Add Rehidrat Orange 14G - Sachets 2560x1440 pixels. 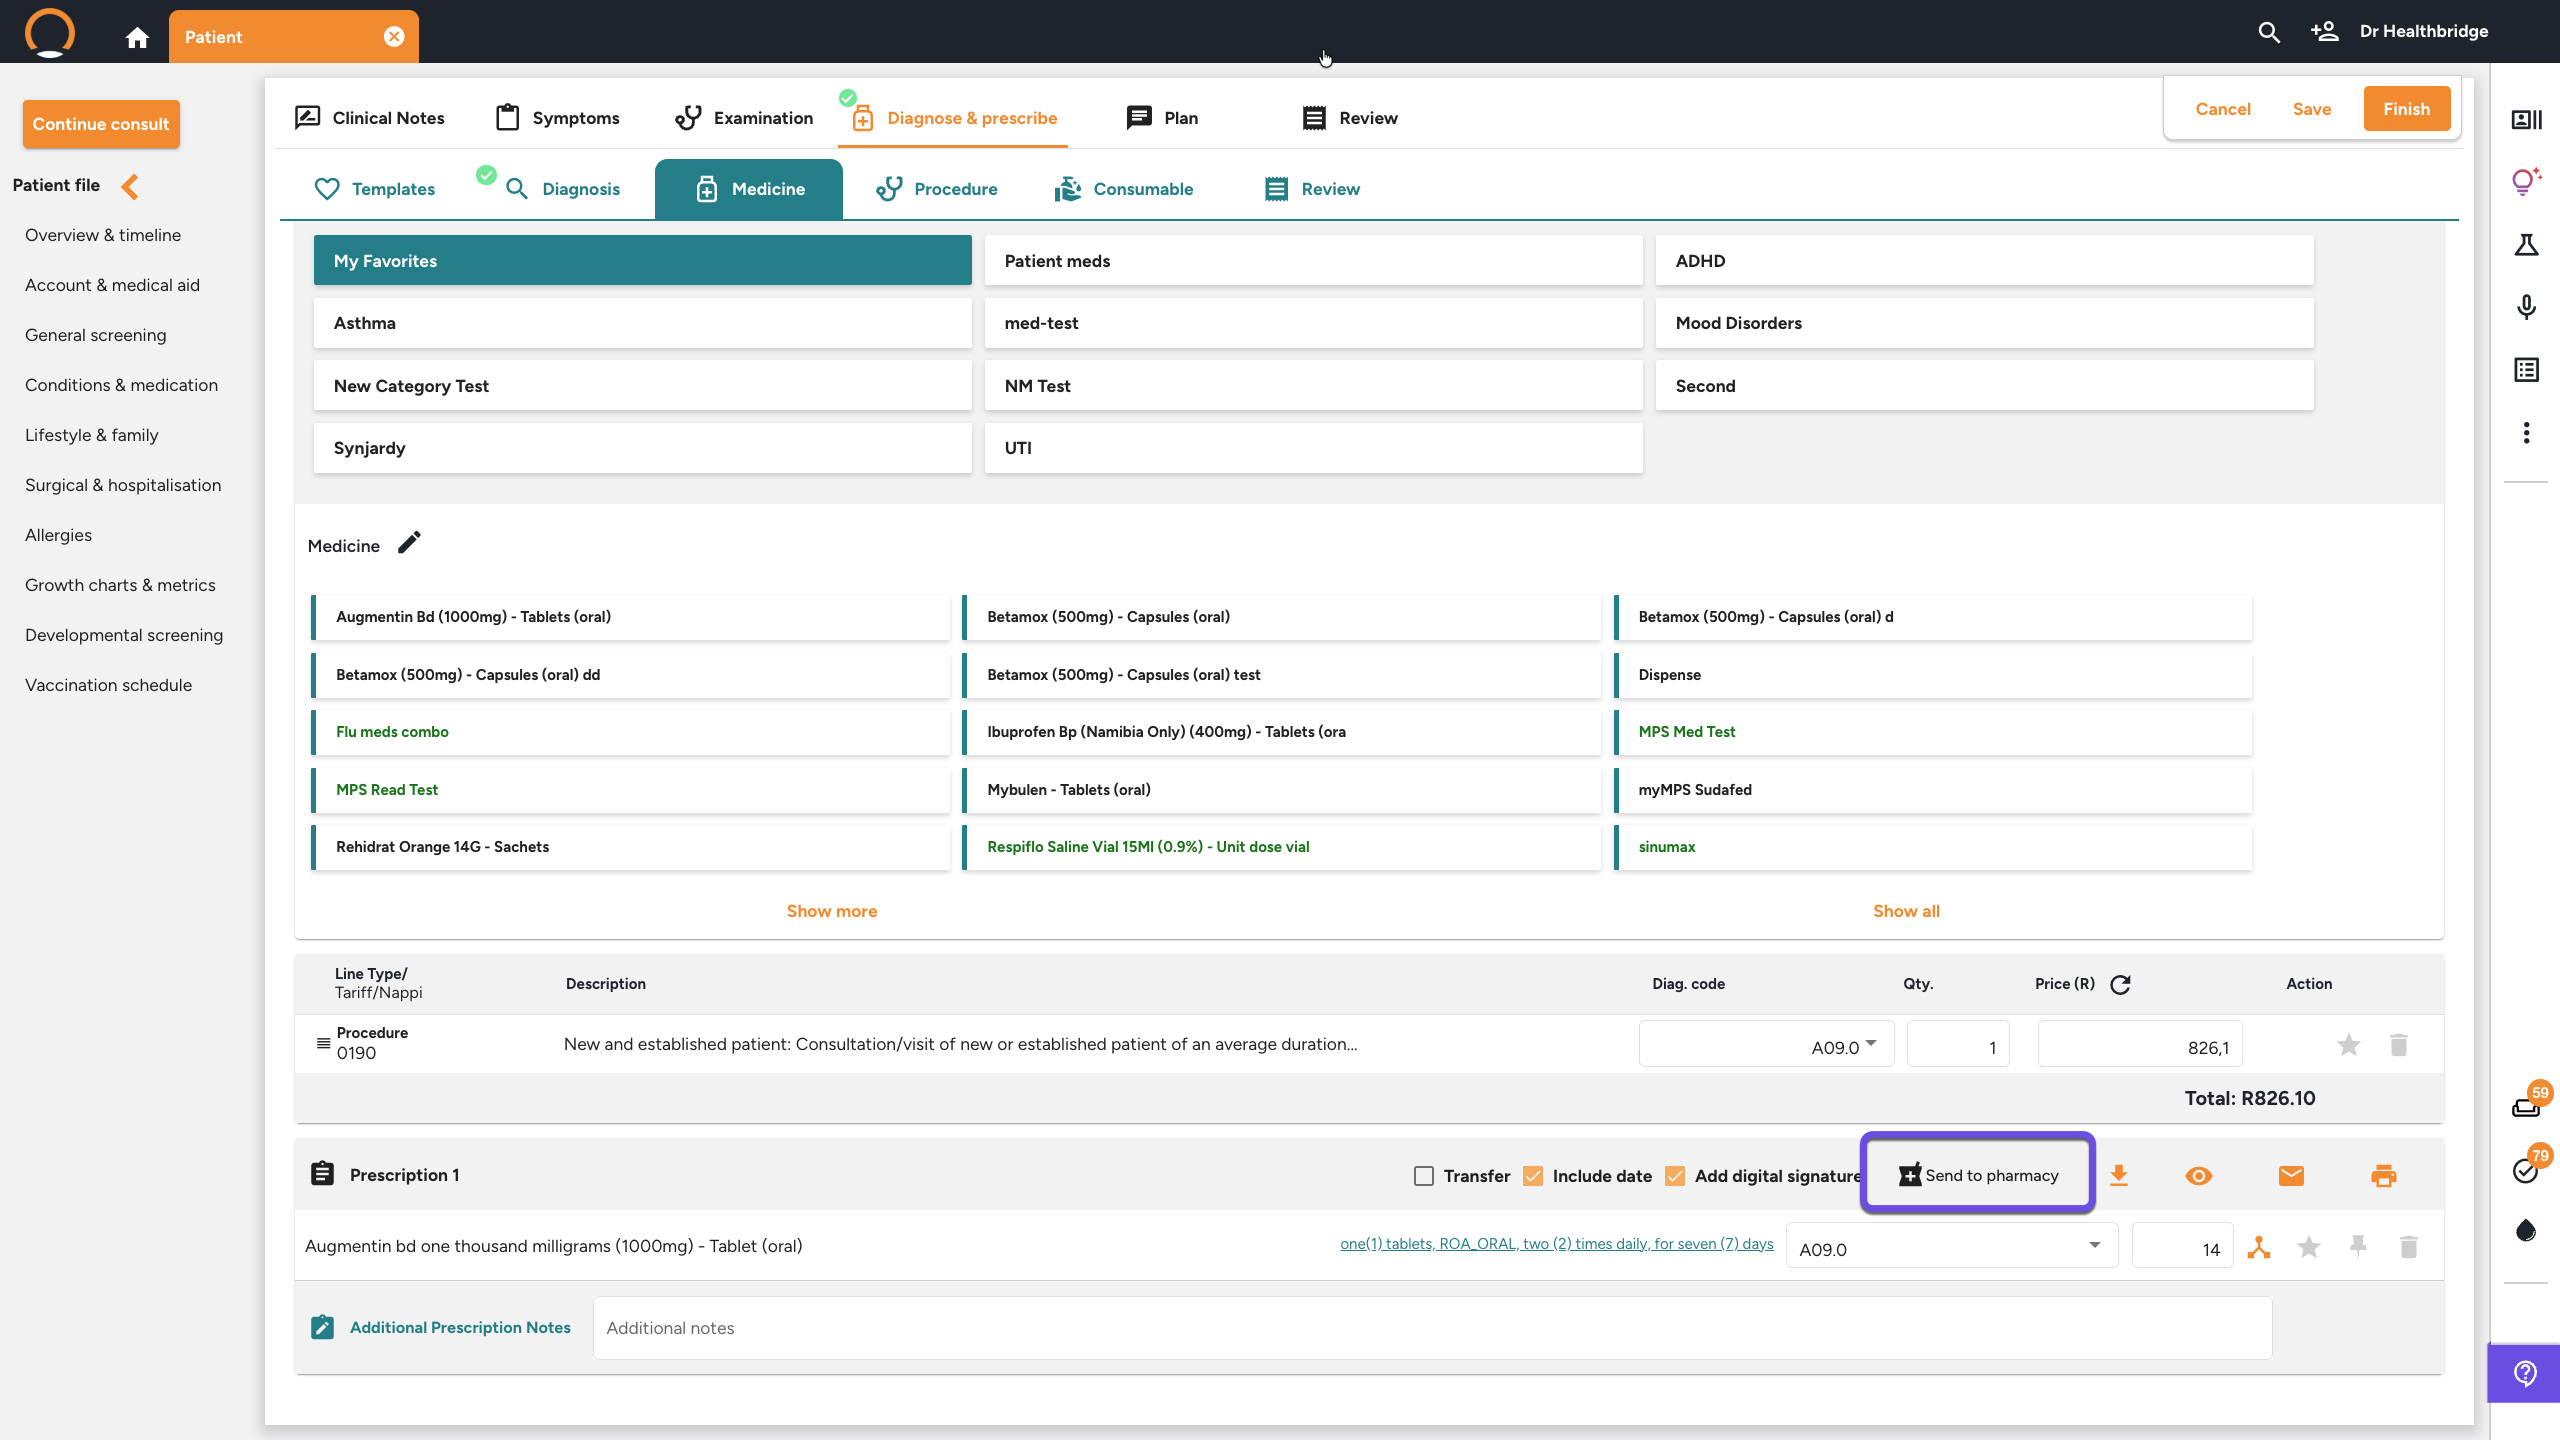pyautogui.click(x=631, y=847)
